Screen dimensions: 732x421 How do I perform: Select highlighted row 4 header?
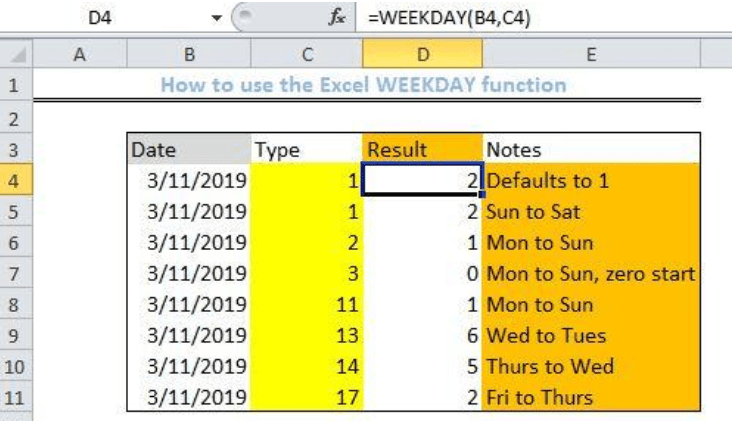coord(16,181)
